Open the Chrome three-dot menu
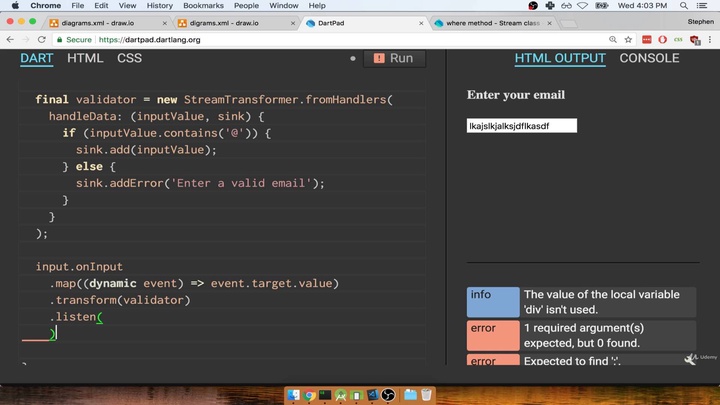The height and width of the screenshot is (405, 720). [x=710, y=40]
